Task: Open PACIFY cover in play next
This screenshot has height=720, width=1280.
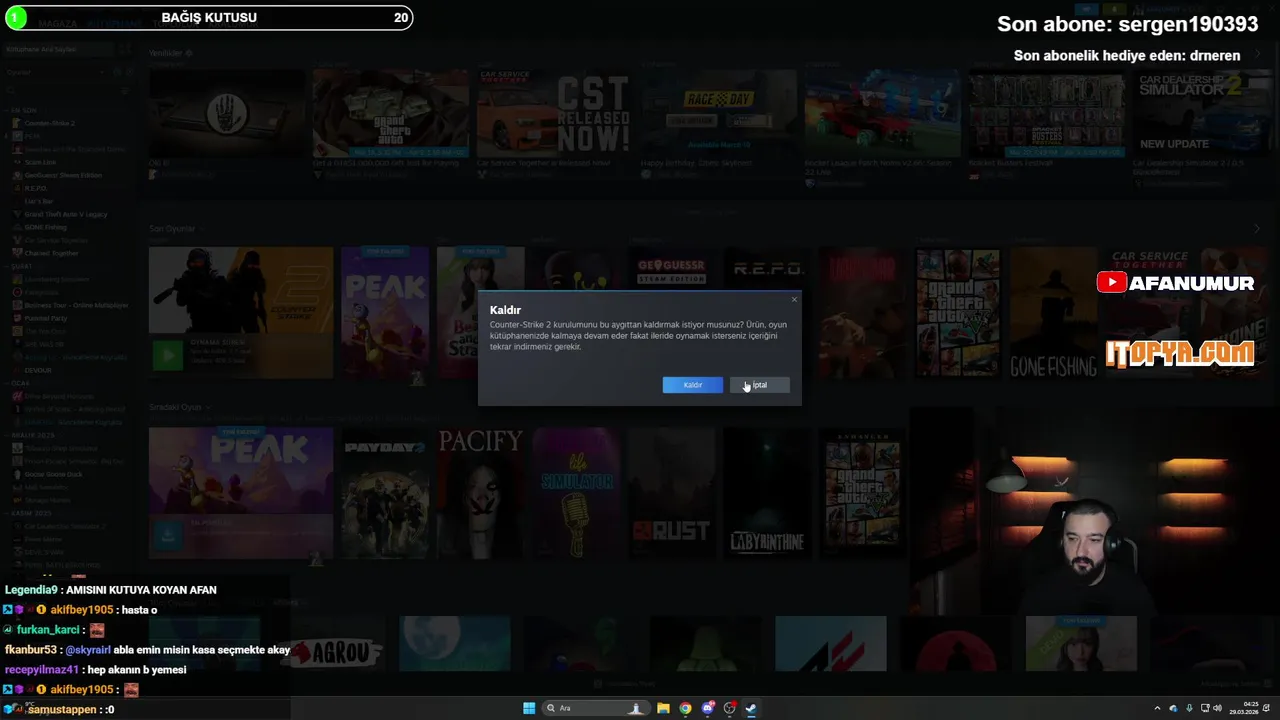Action: coord(480,492)
